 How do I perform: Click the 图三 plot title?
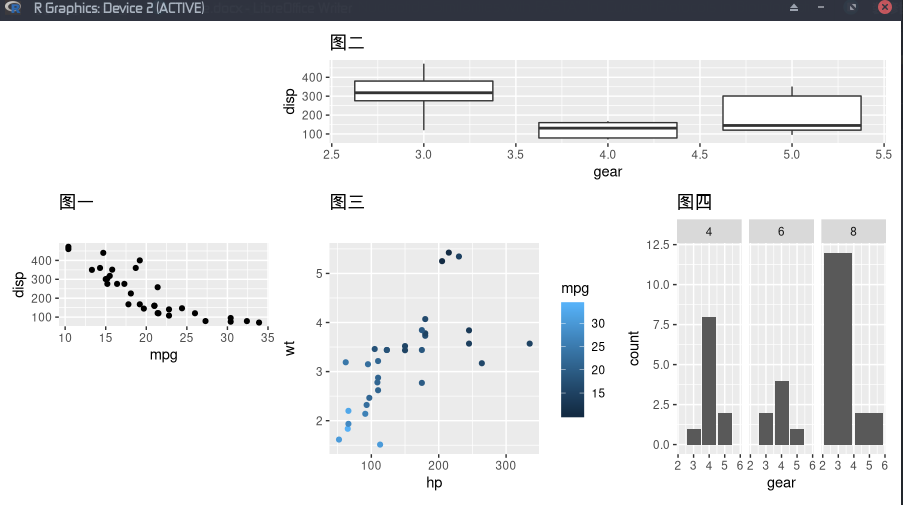347,202
